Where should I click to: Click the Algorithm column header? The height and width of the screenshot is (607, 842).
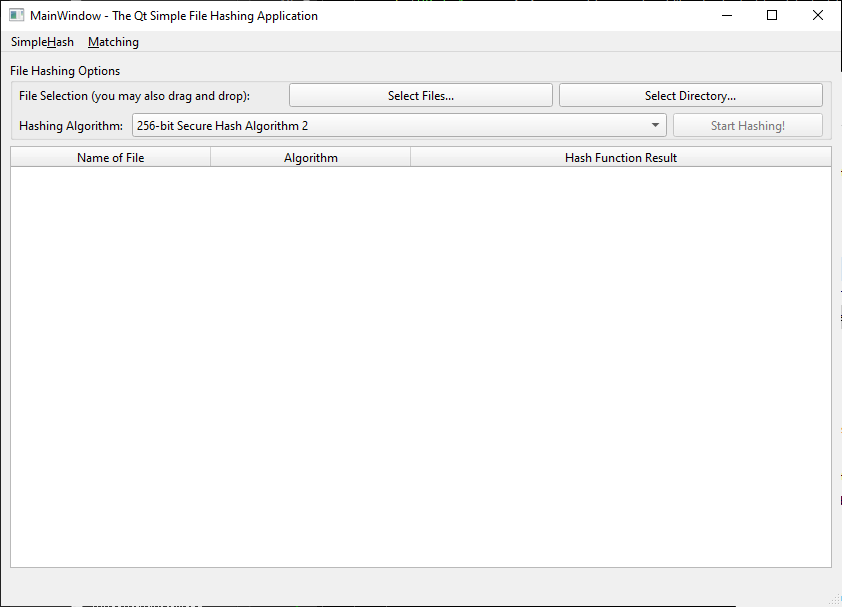coord(310,157)
